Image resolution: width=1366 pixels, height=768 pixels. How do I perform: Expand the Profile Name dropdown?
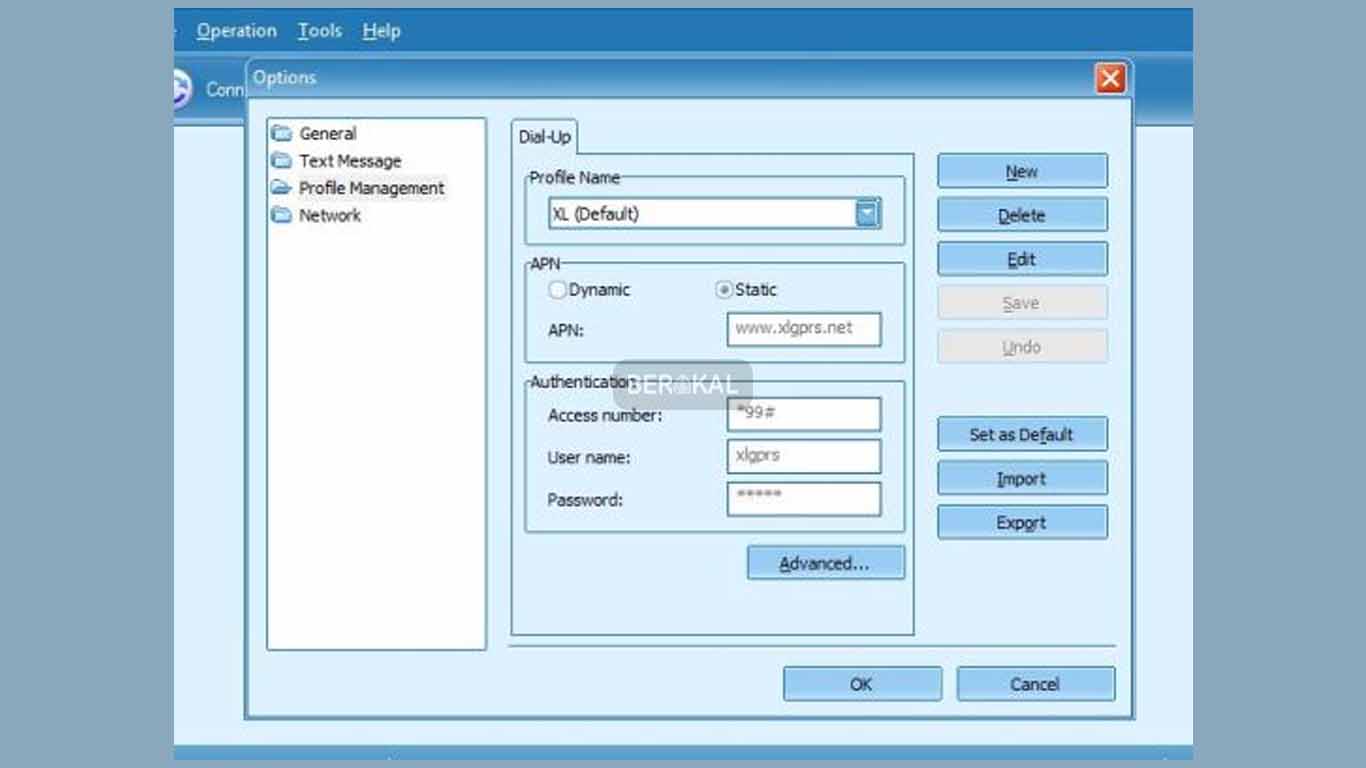click(867, 213)
